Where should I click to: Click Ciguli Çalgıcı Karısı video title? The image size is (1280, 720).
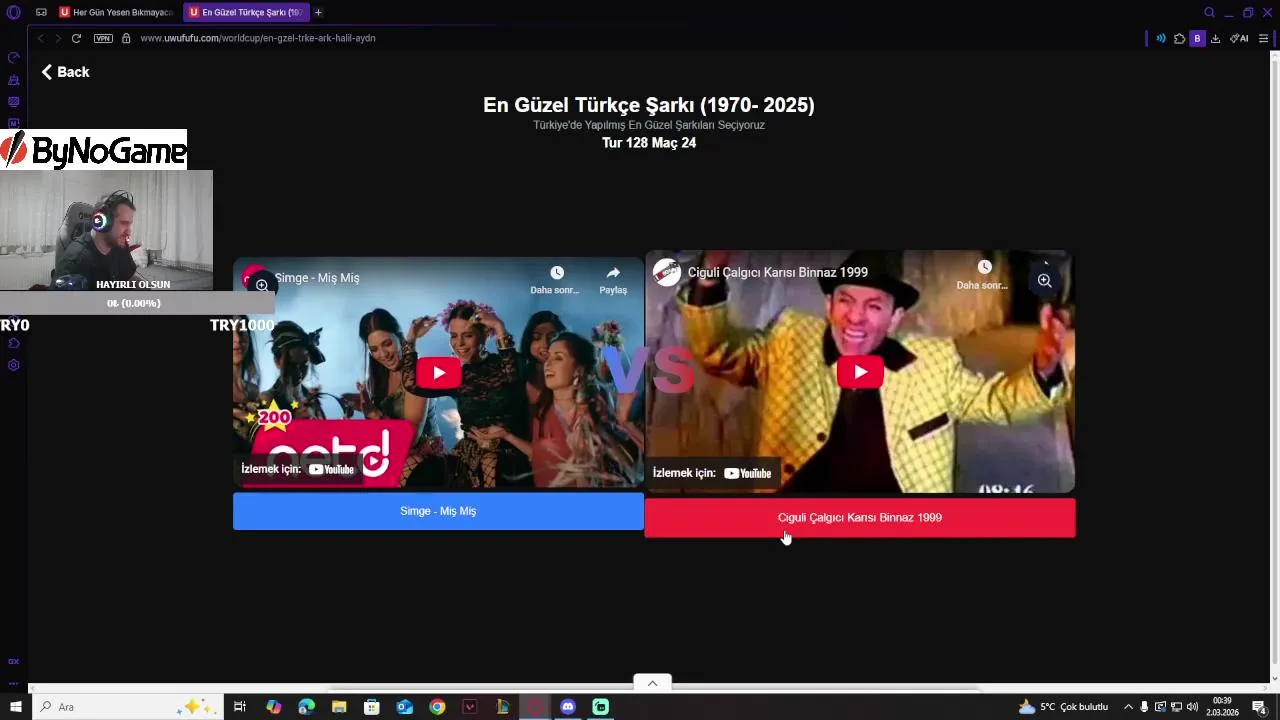tap(778, 272)
